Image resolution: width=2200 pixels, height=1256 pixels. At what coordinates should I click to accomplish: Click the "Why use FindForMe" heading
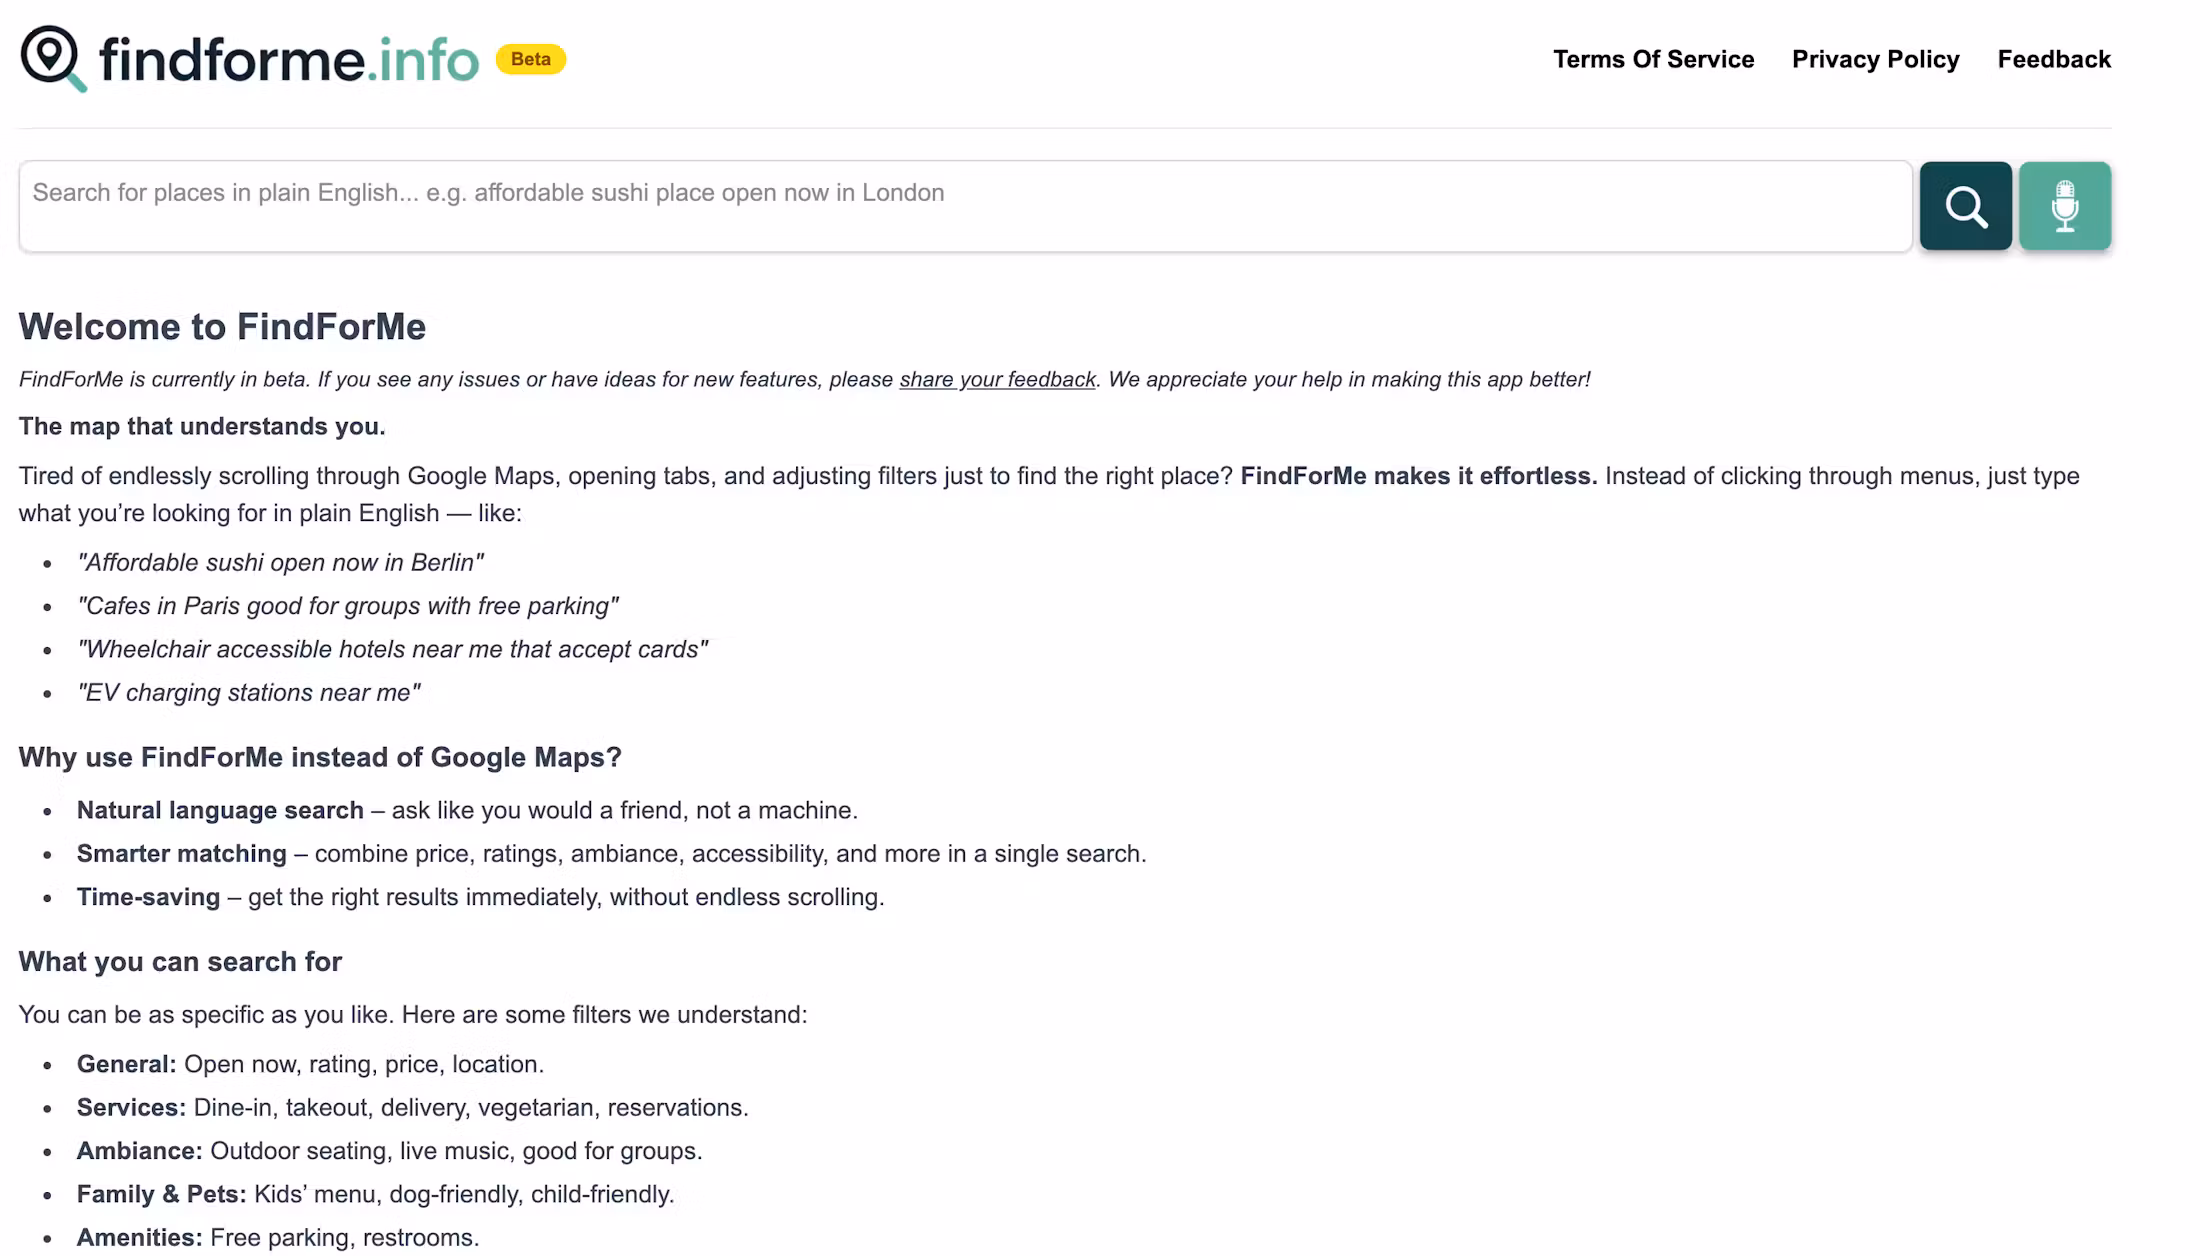click(x=320, y=757)
